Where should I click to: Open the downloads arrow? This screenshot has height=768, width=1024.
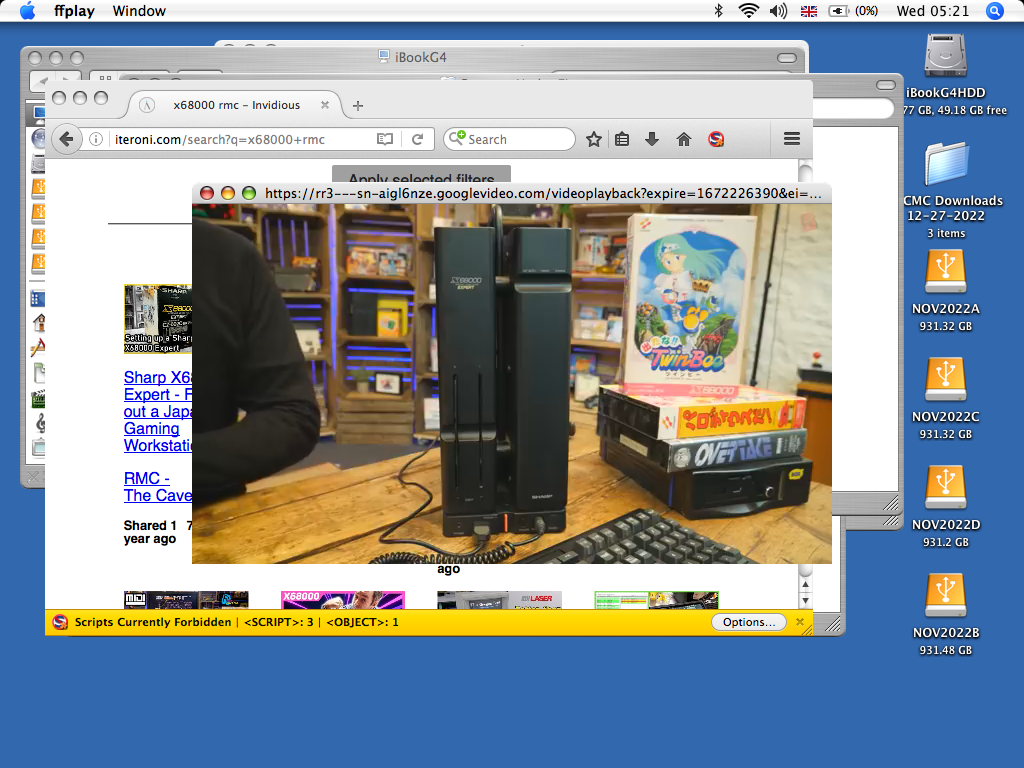coord(652,139)
